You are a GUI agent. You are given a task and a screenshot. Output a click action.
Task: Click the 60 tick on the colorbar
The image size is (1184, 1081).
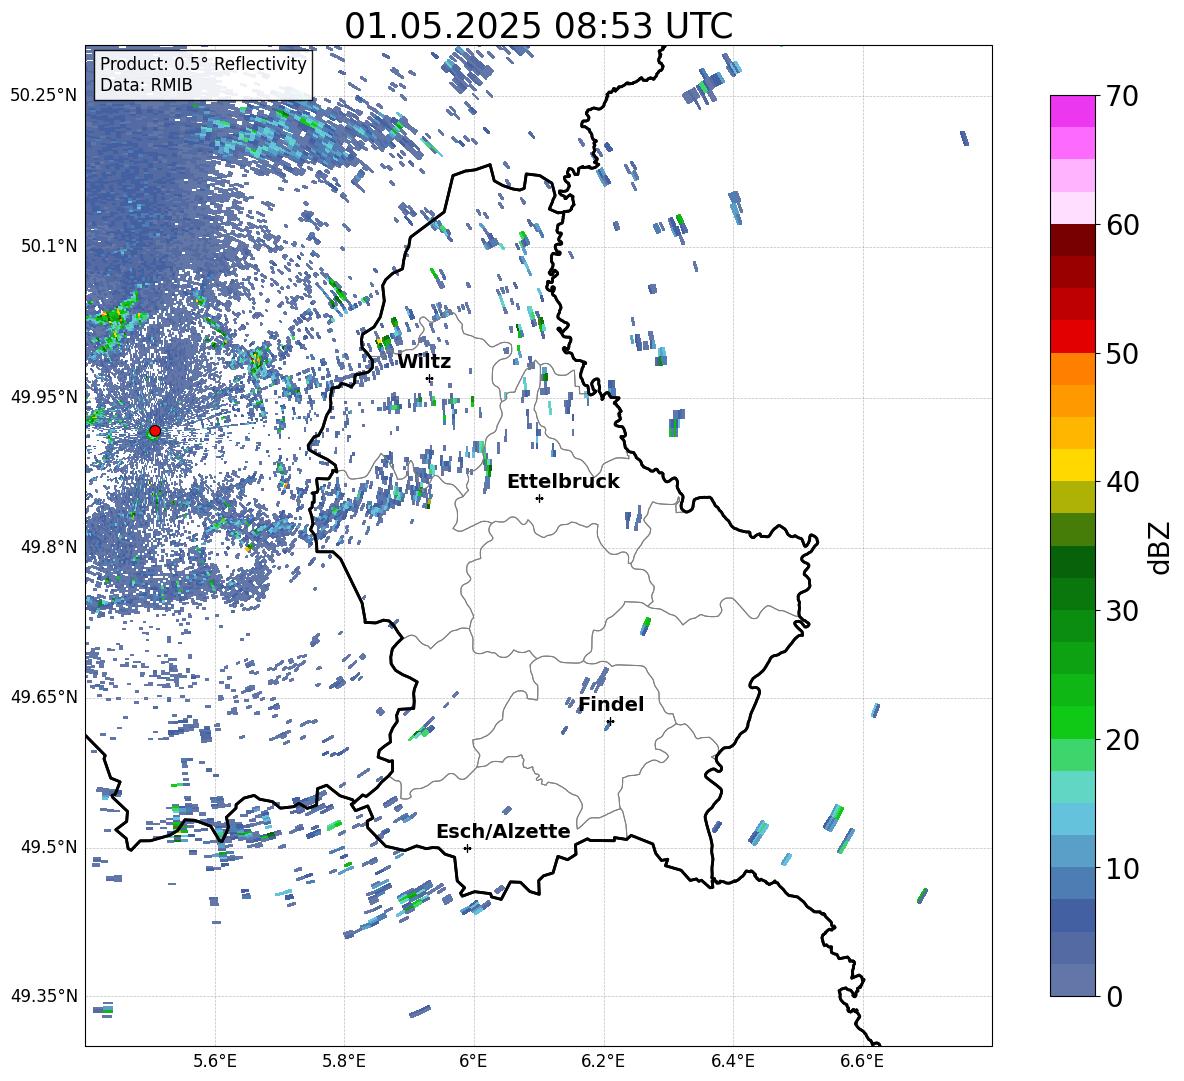[x=1122, y=224]
